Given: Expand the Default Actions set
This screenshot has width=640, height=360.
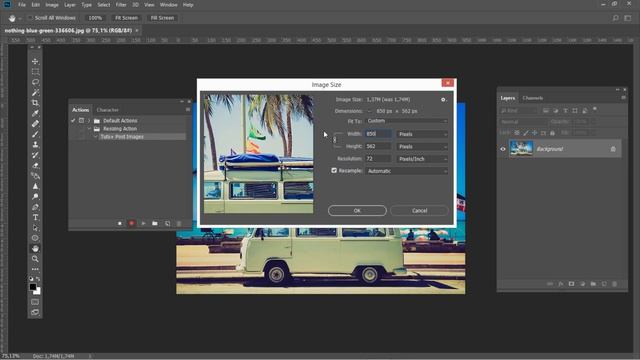Looking at the screenshot, I should (89, 120).
